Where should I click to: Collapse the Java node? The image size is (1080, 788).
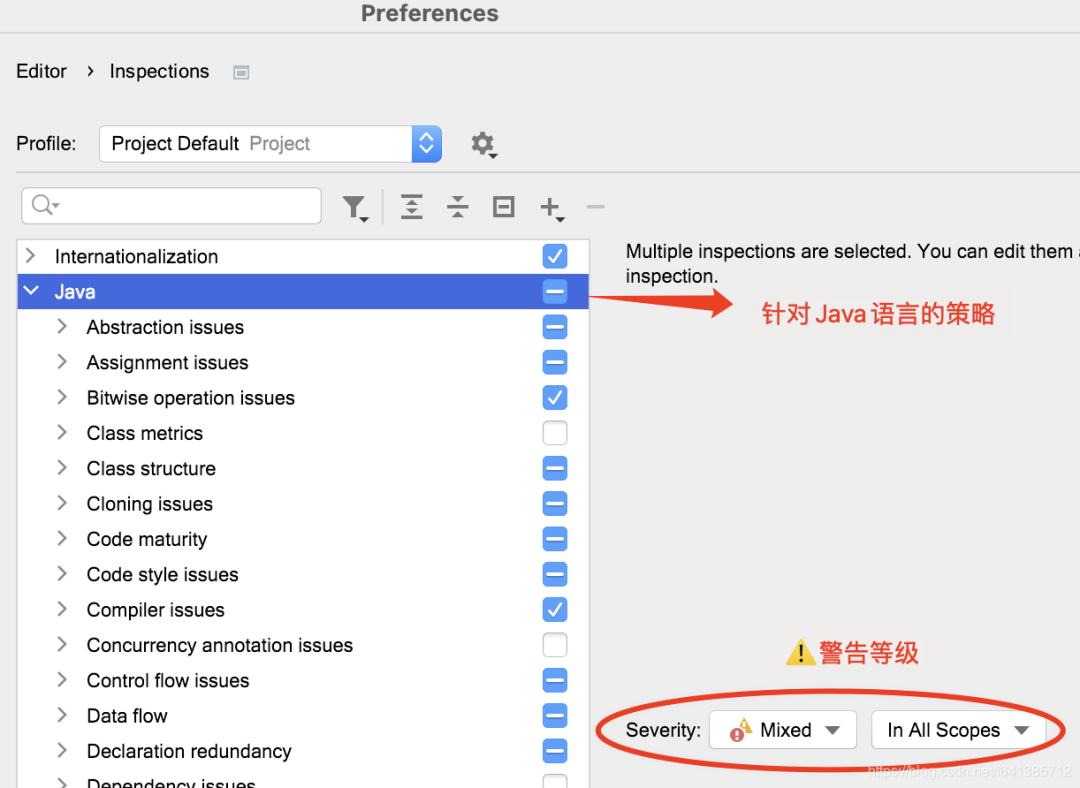31,291
